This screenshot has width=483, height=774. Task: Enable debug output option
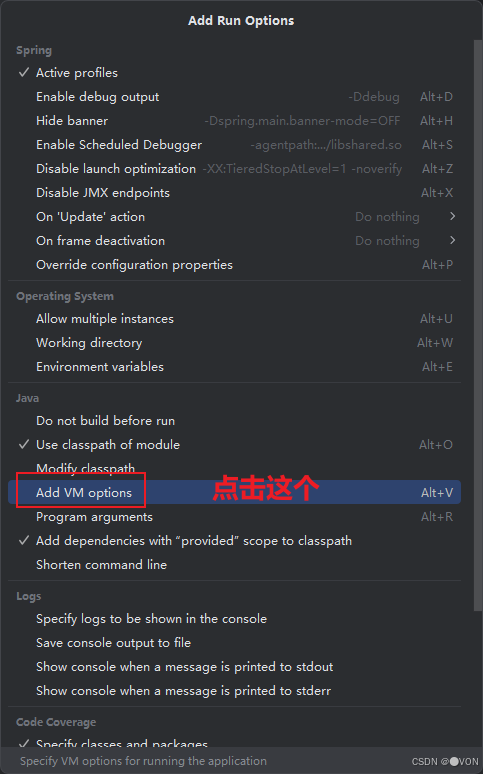coord(234,97)
